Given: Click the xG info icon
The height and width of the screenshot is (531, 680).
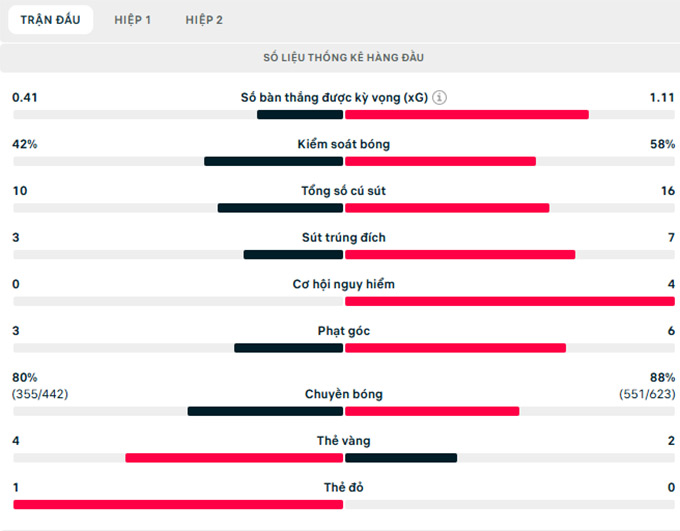Looking at the screenshot, I should [440, 98].
